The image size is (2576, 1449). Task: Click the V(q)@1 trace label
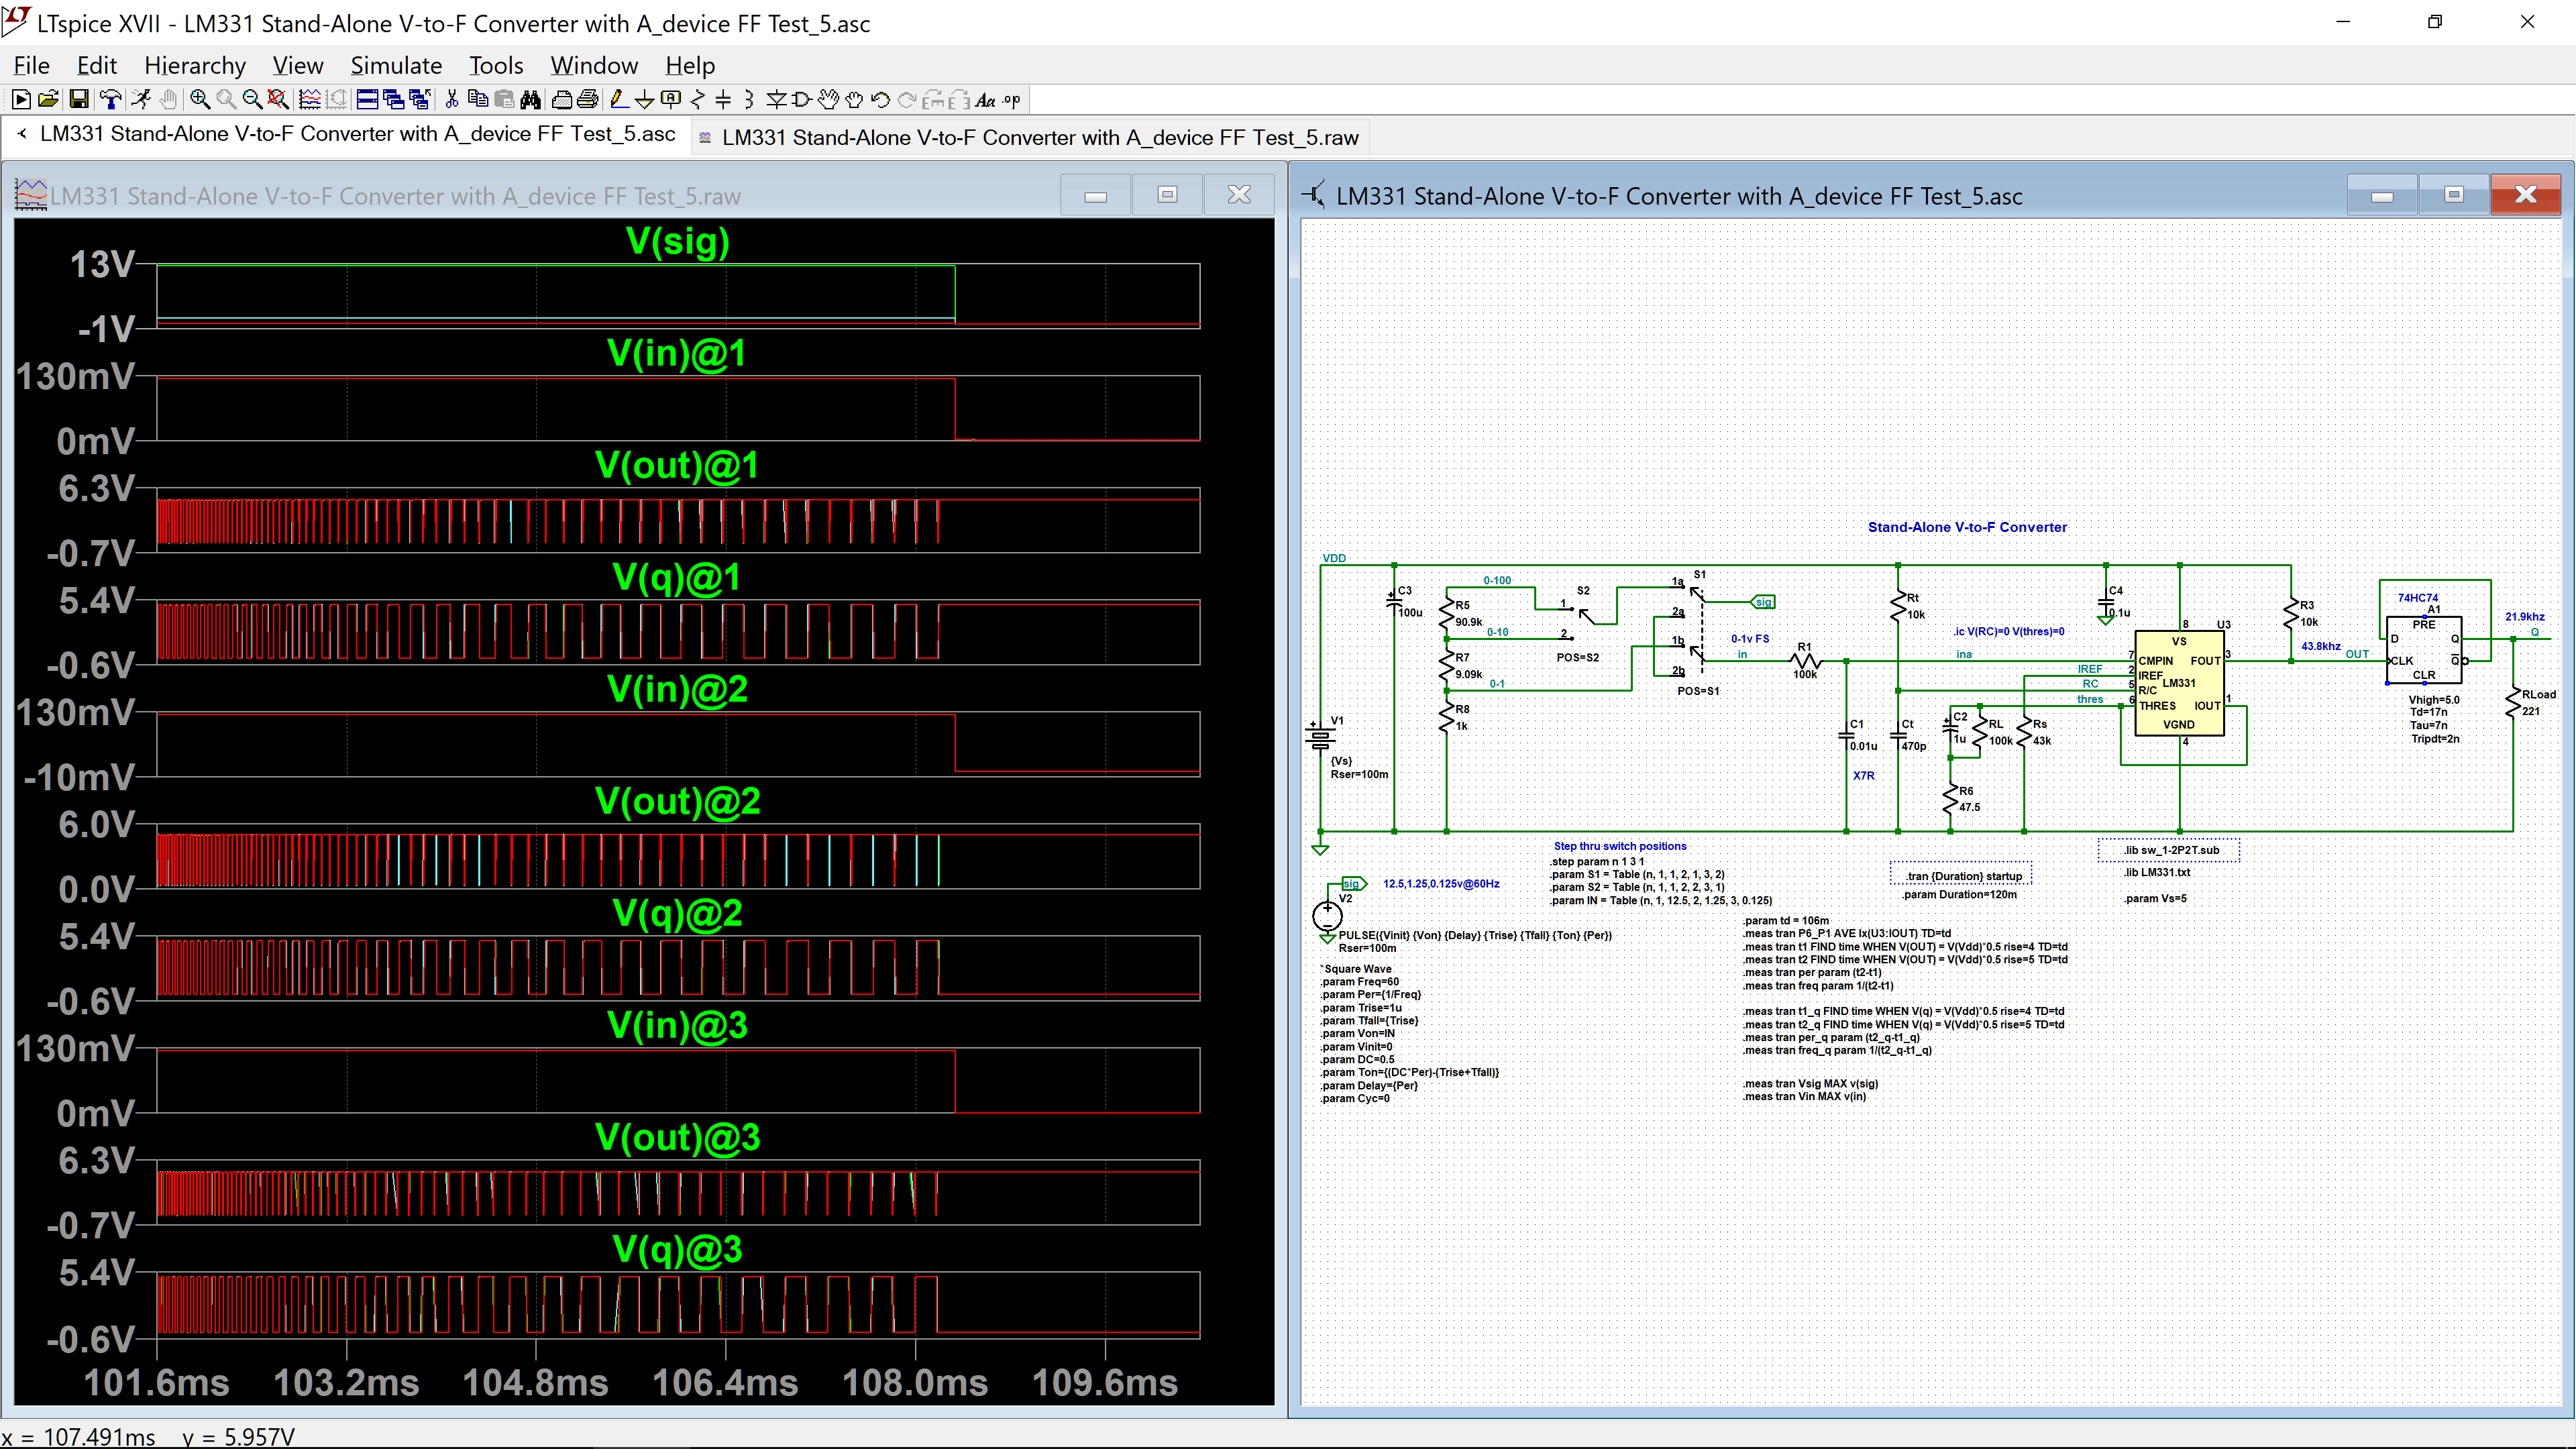pos(677,577)
